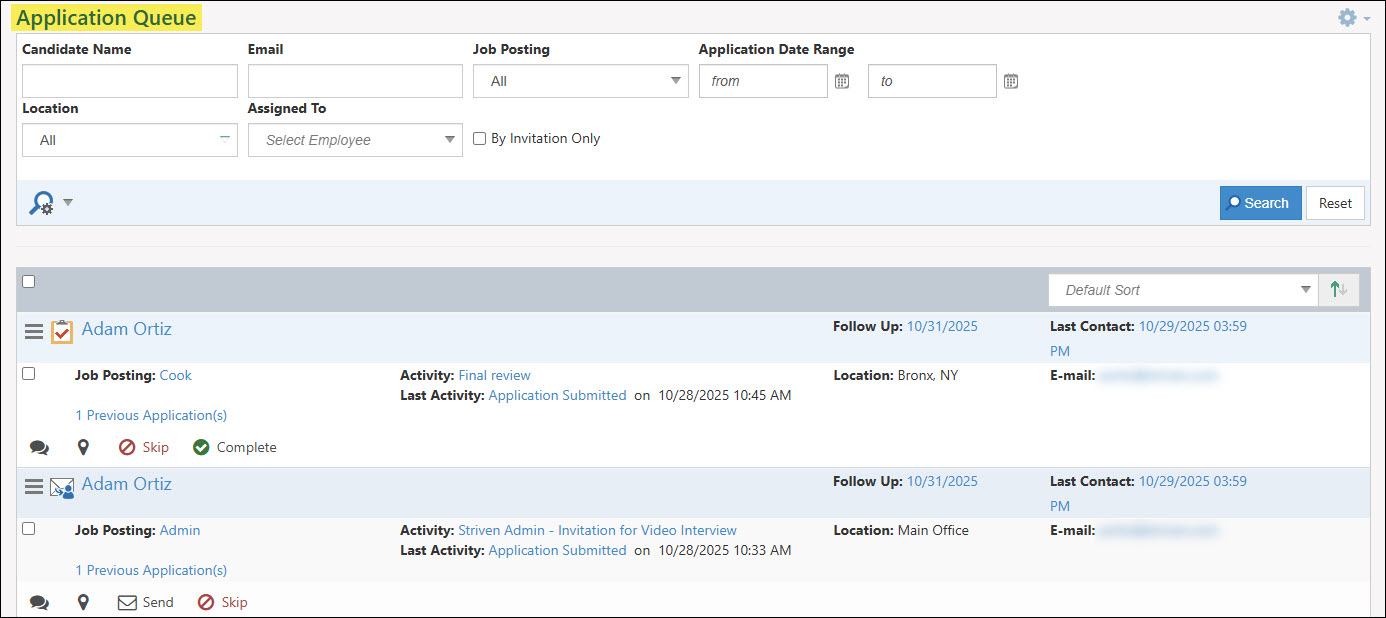Image resolution: width=1386 pixels, height=618 pixels.
Task: Toggle the sort direction arrows next to Default Sort
Action: [1338, 289]
